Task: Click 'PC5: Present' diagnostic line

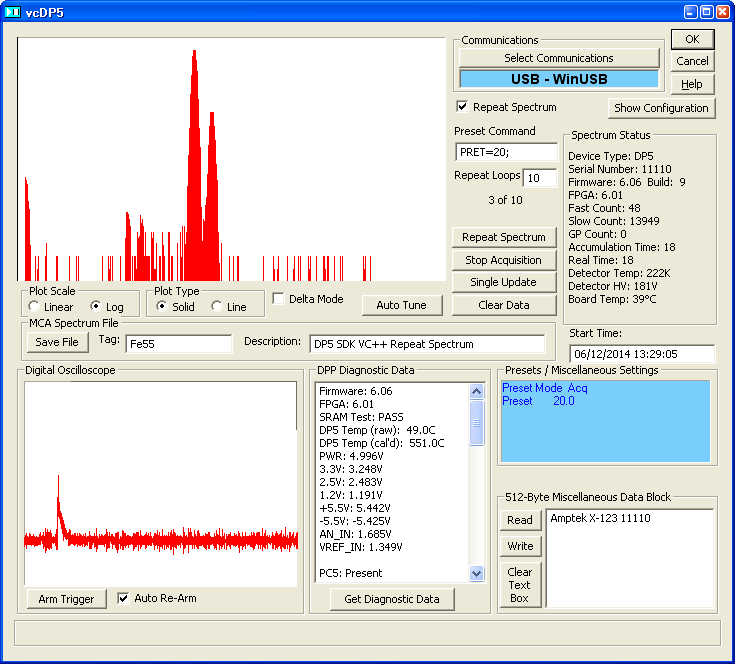Action: click(x=350, y=573)
